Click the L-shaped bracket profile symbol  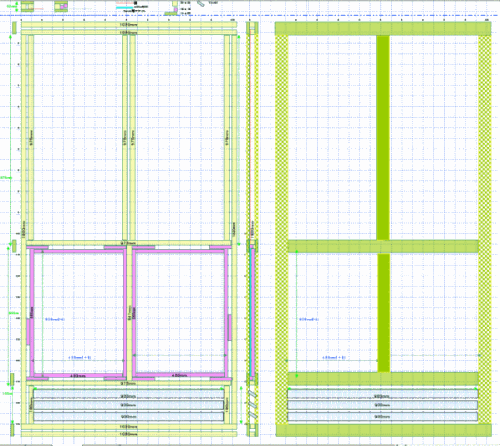pyautogui.click(x=172, y=8)
